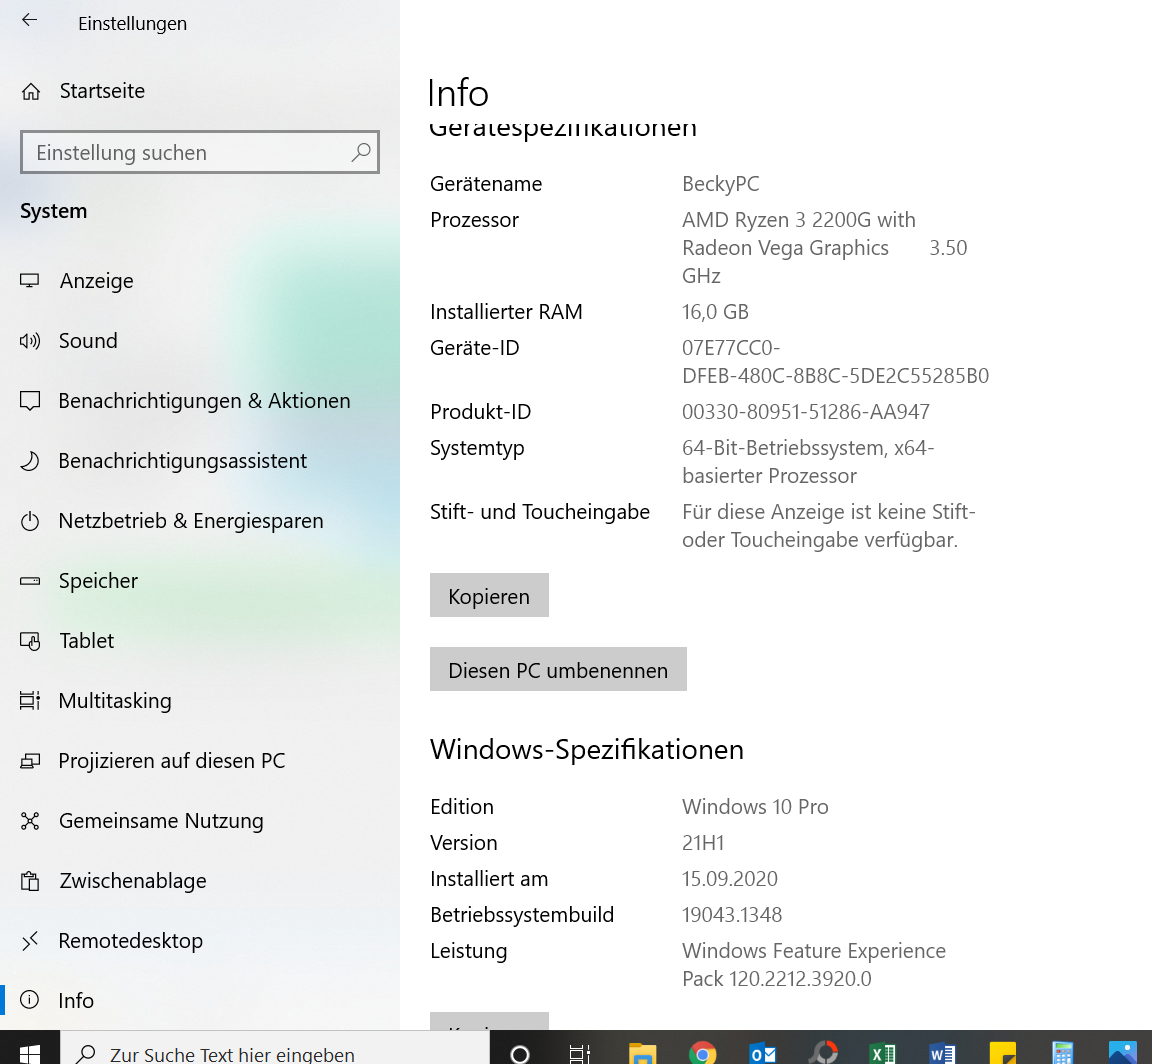This screenshot has width=1152, height=1064.
Task: Click the Geräte-ID value starting 07E77CC0
Action: tap(835, 362)
